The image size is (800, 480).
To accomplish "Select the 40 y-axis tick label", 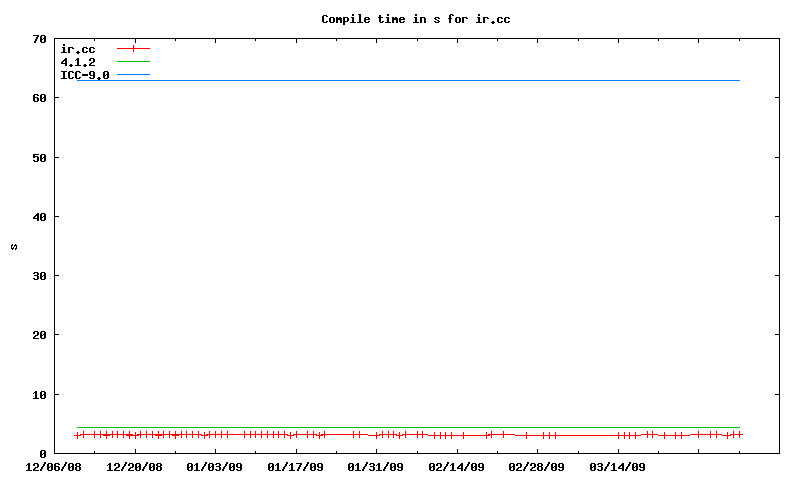I will [x=40, y=217].
